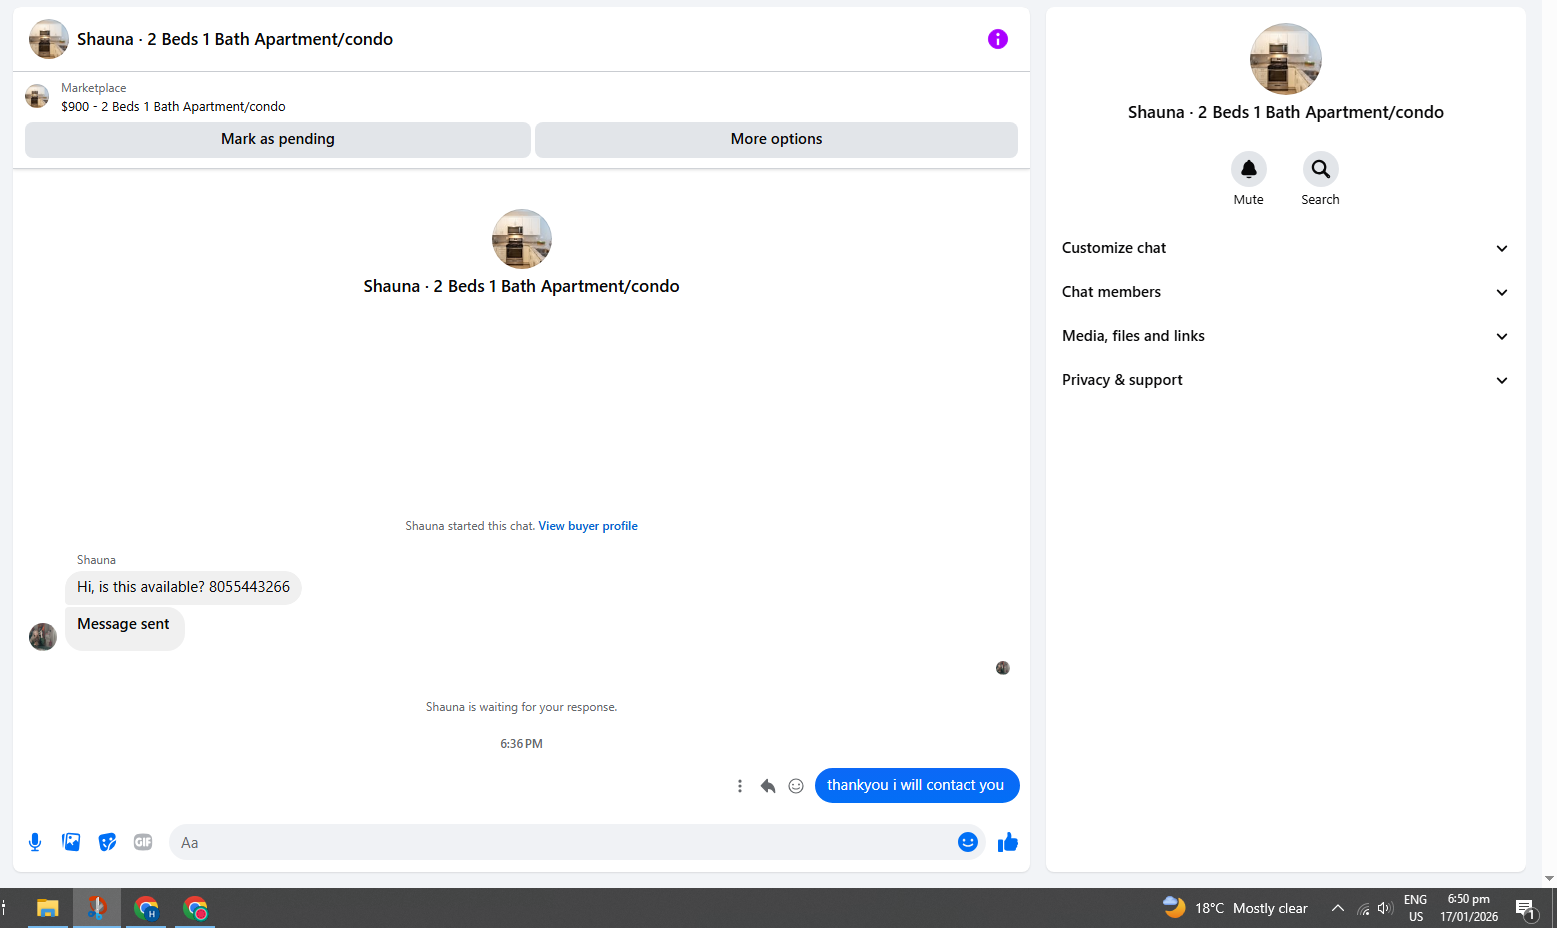Click the 'Message sent' bubble
Image resolution: width=1557 pixels, height=928 pixels.
pos(124,628)
